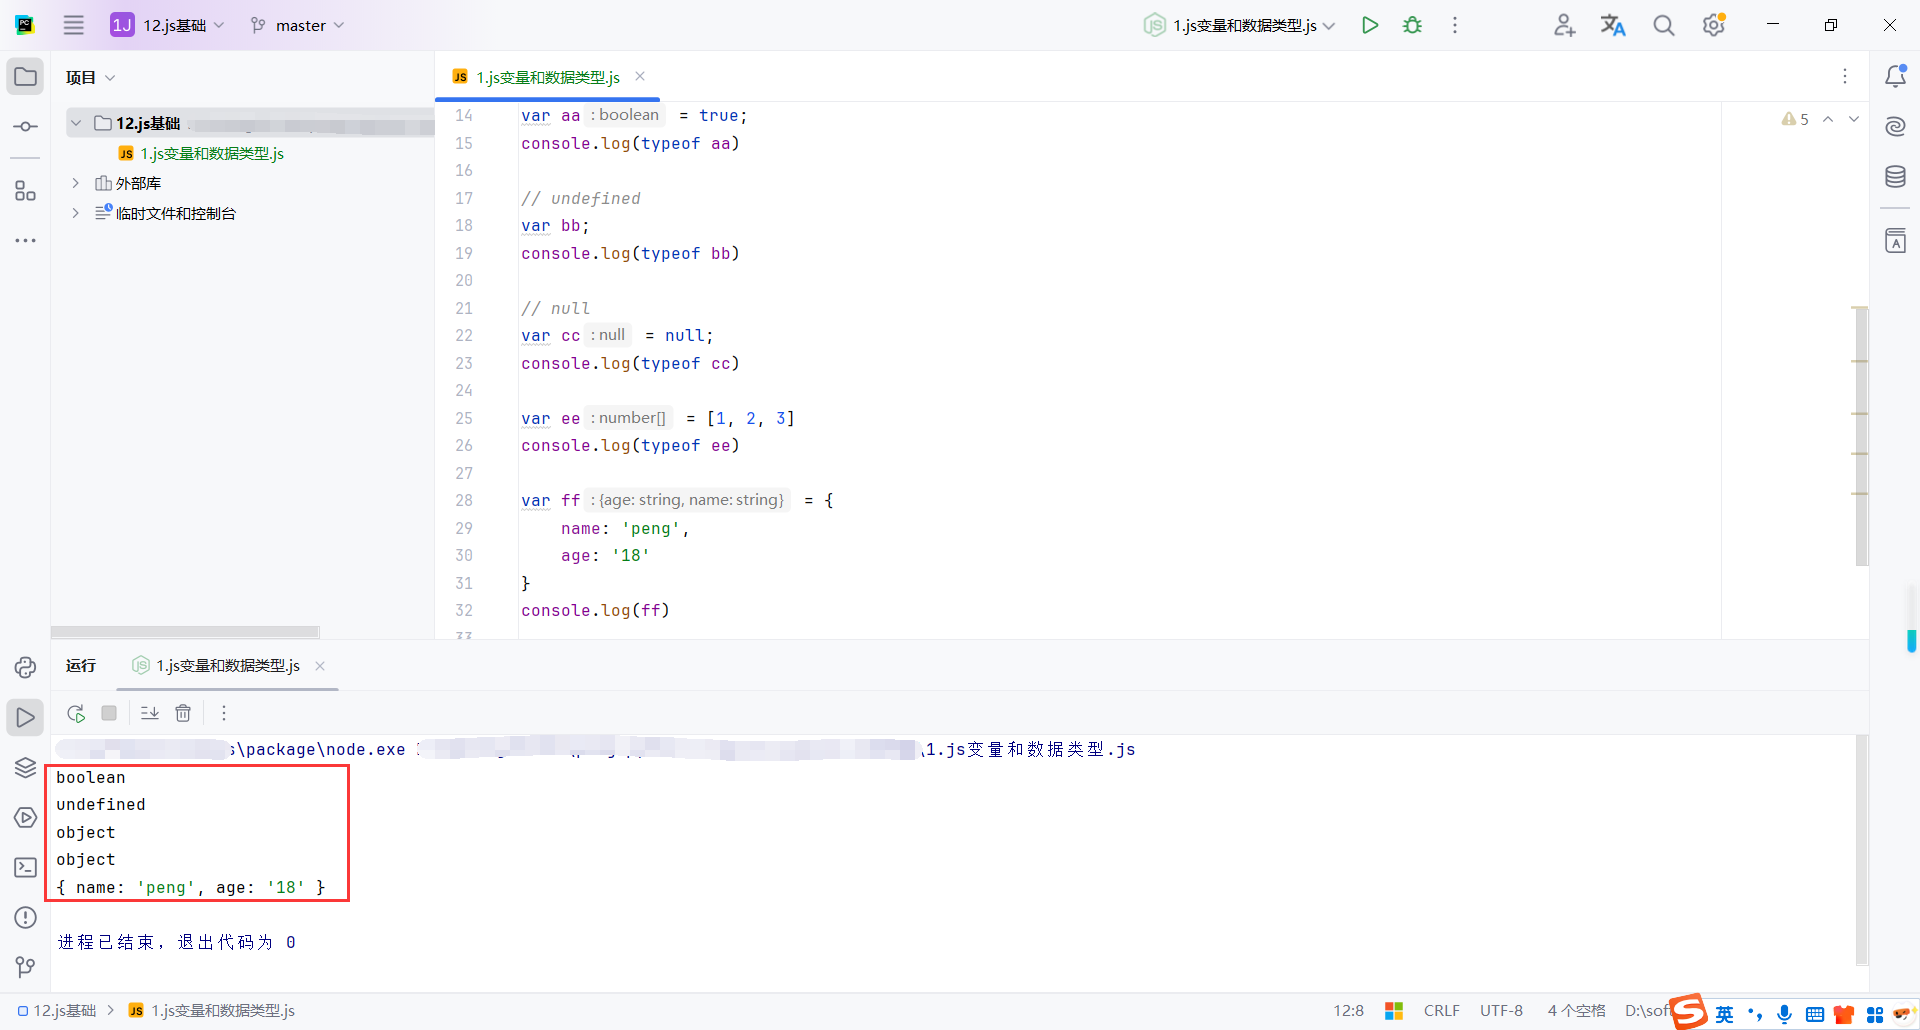Go to previous highlighted problem arrow

[x=1828, y=119]
